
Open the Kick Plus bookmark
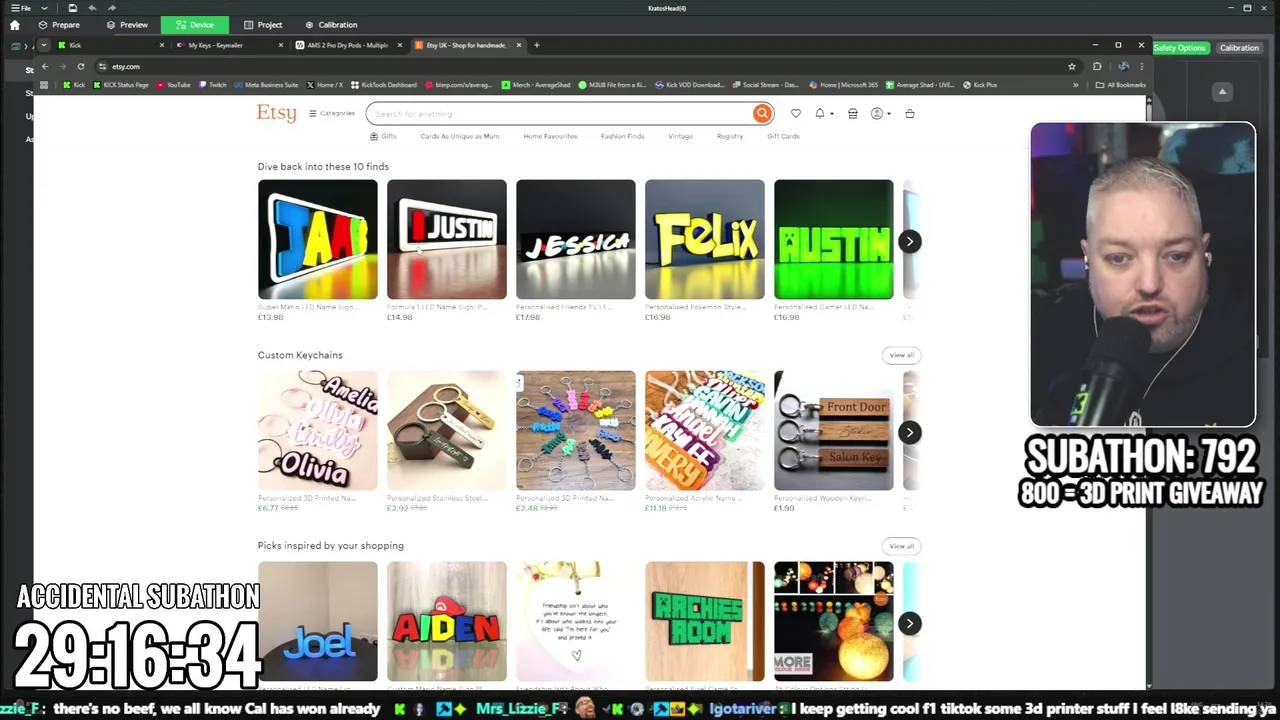point(980,85)
